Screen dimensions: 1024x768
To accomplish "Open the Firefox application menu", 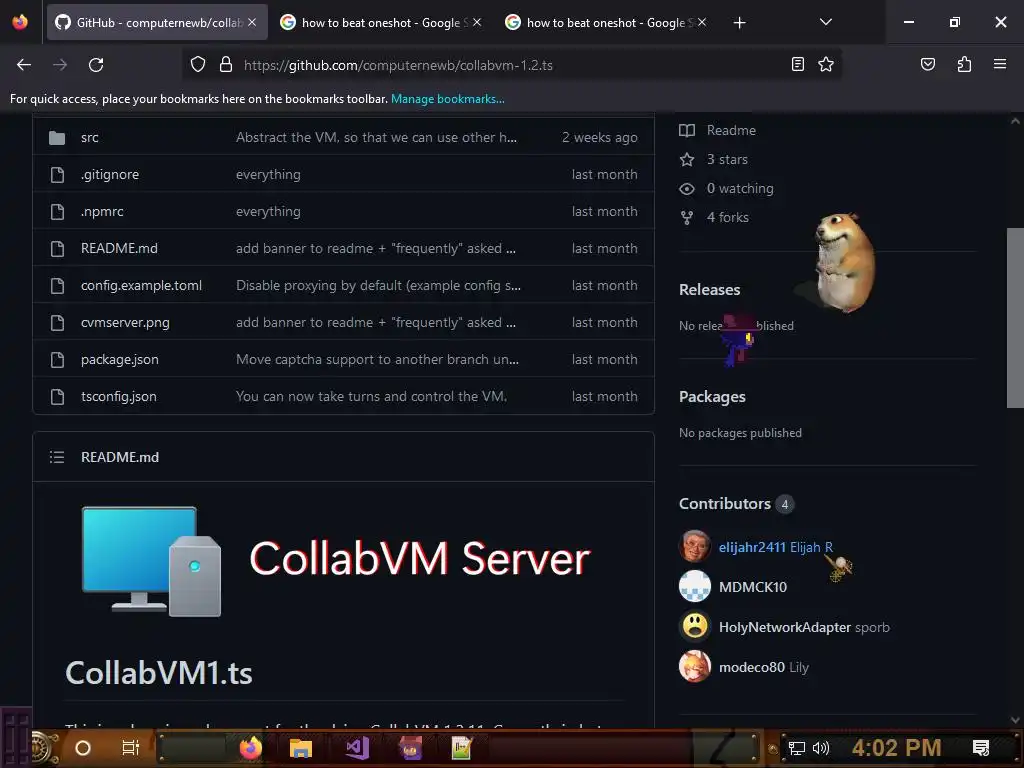I will (x=1000, y=64).
